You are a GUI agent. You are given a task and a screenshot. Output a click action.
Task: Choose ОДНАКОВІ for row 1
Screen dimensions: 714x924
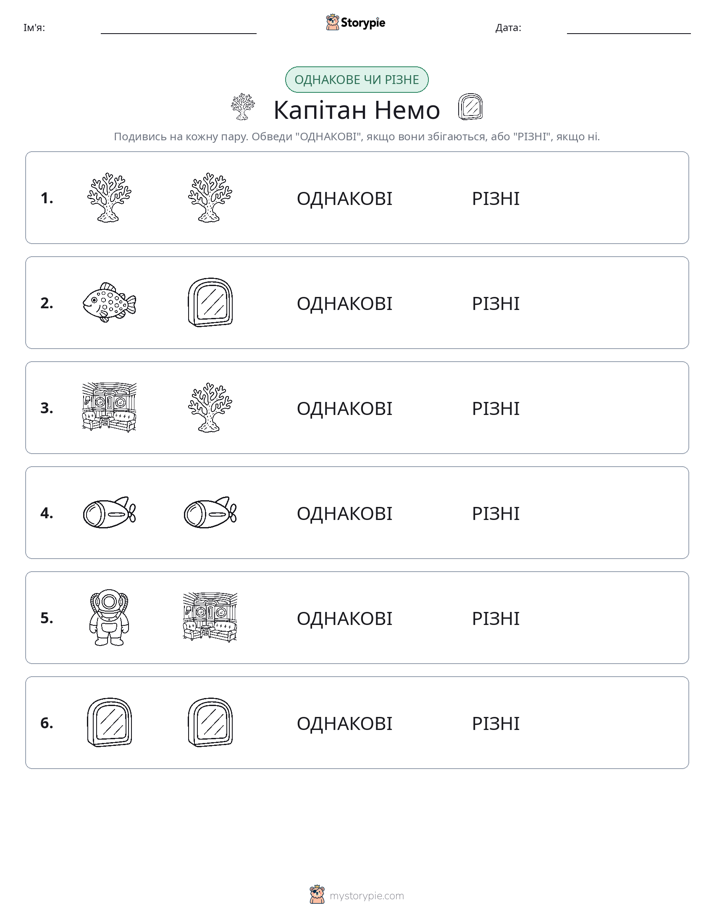tap(344, 199)
